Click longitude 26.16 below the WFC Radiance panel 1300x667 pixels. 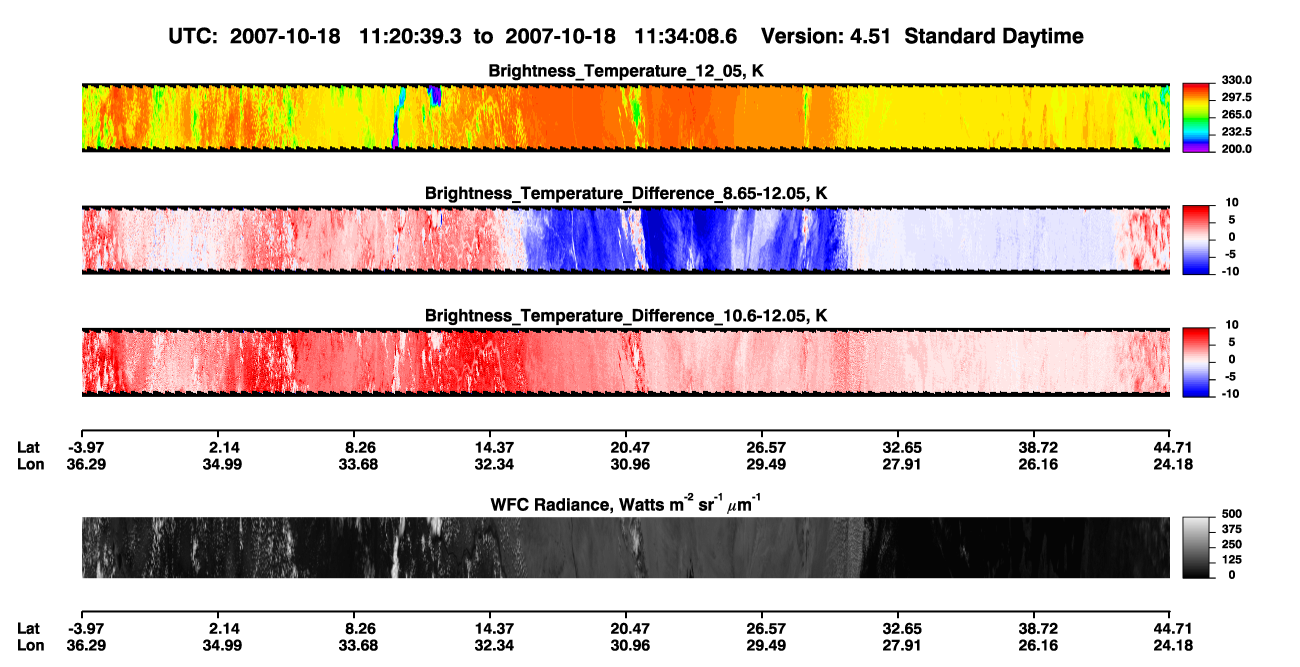pos(1039,645)
